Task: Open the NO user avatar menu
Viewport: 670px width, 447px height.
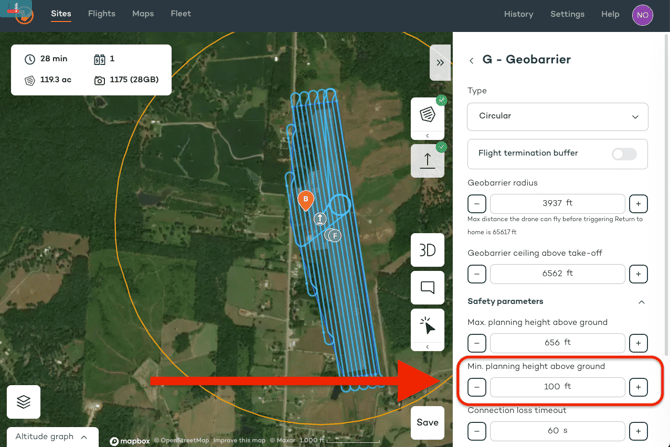Action: coord(642,15)
